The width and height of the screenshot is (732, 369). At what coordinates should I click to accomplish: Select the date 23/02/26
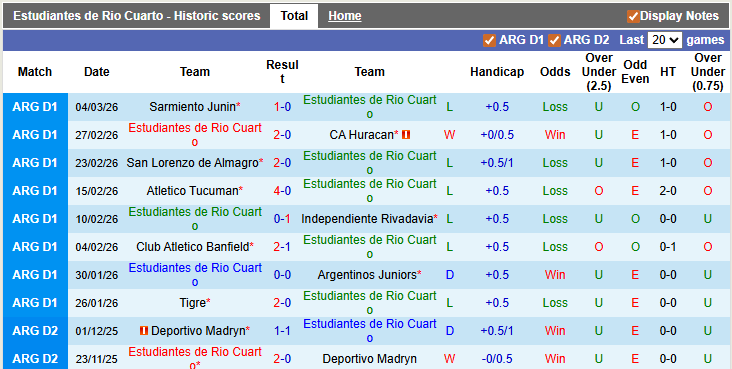97,163
